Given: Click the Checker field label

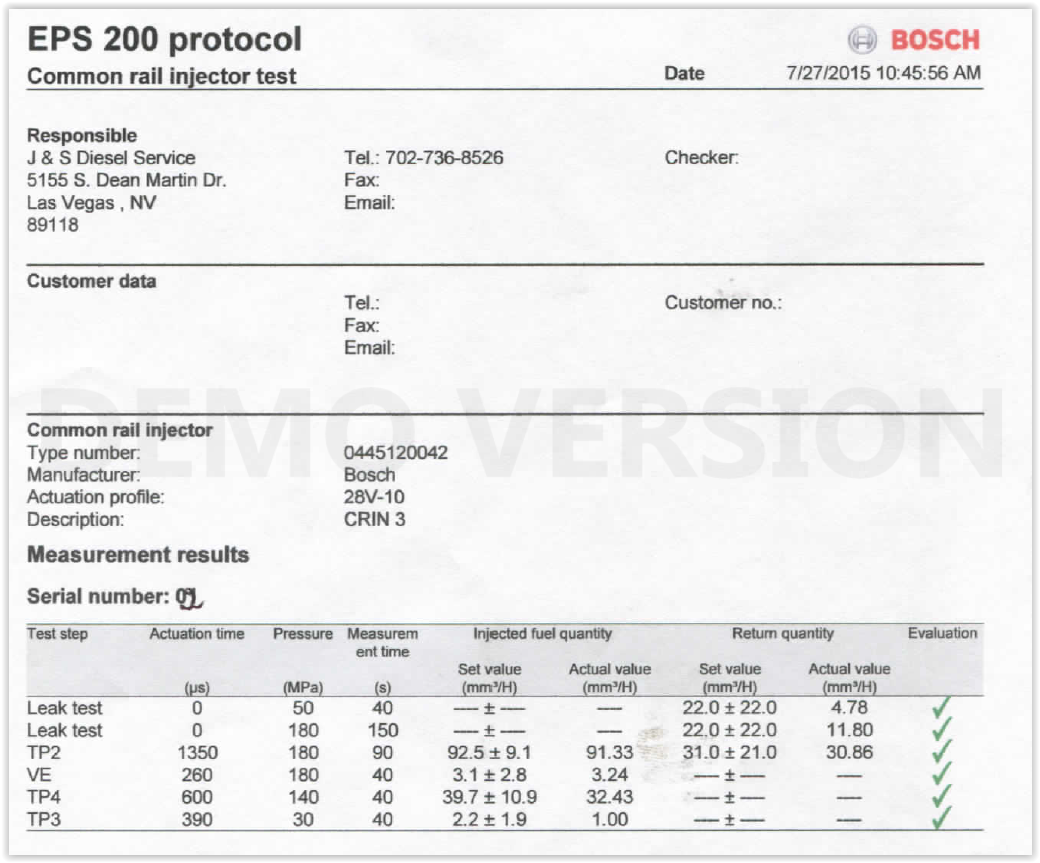Looking at the screenshot, I should pos(701,158).
